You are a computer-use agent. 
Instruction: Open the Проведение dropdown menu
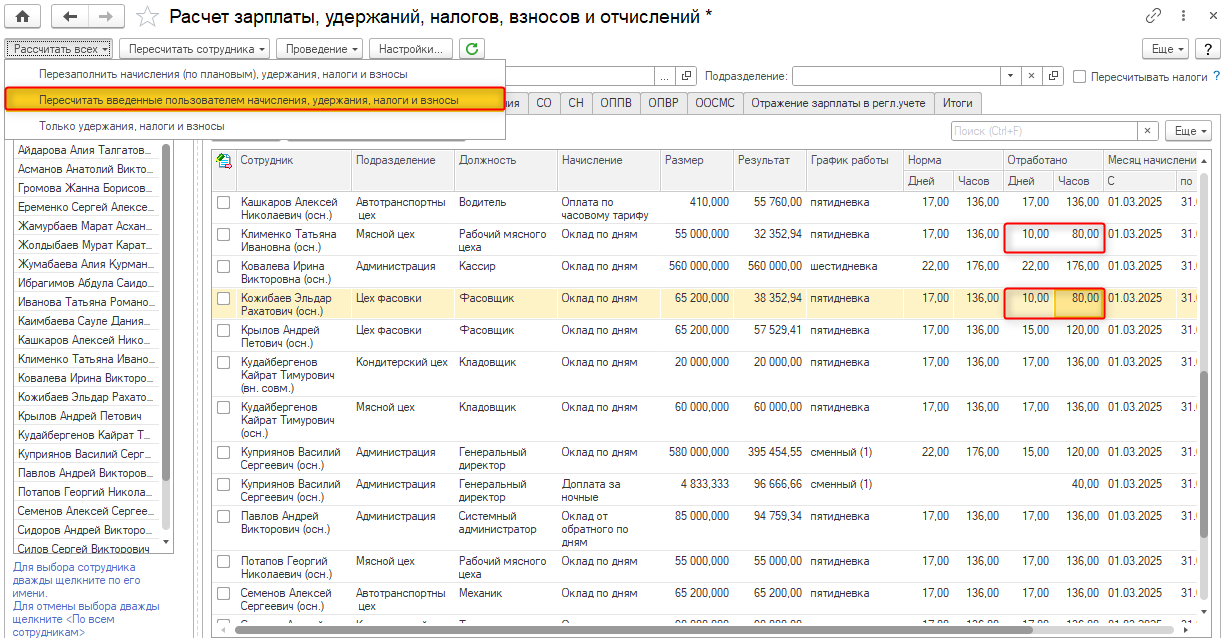[x=320, y=48]
